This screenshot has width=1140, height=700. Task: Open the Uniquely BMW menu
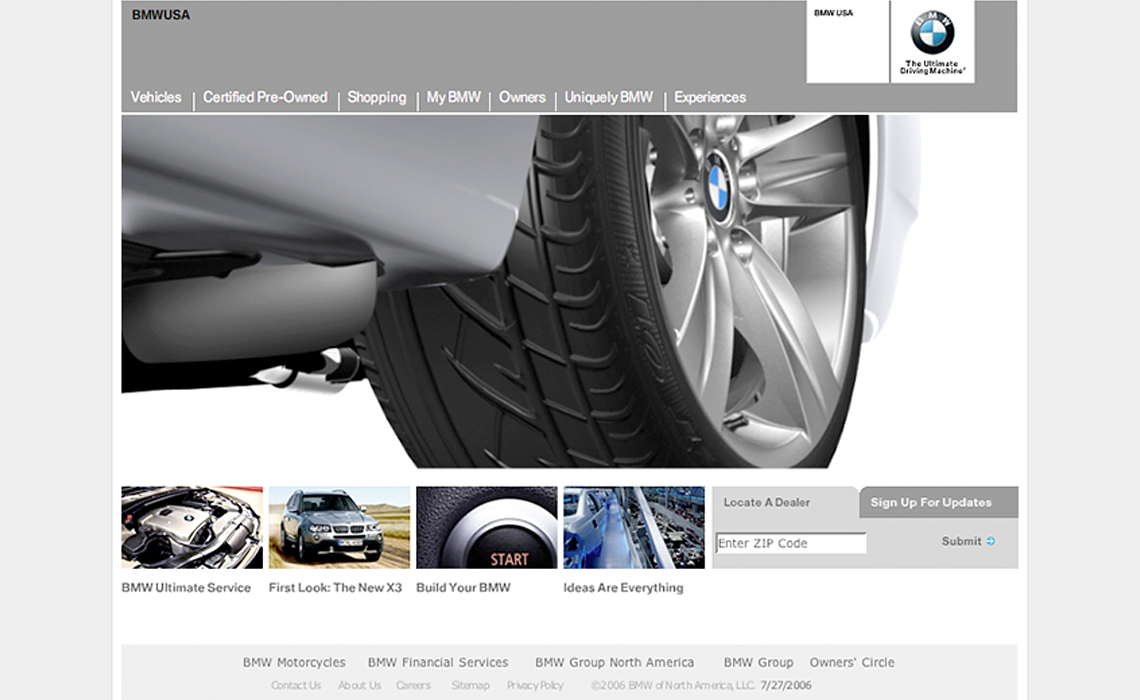[x=609, y=97]
